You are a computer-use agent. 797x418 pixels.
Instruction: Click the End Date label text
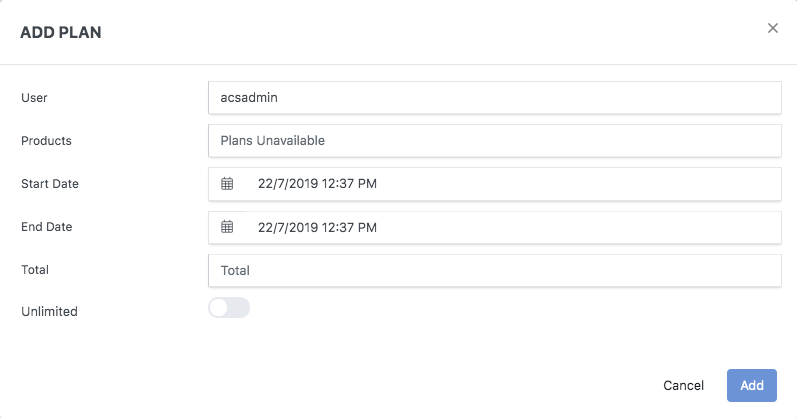pyautogui.click(x=47, y=227)
